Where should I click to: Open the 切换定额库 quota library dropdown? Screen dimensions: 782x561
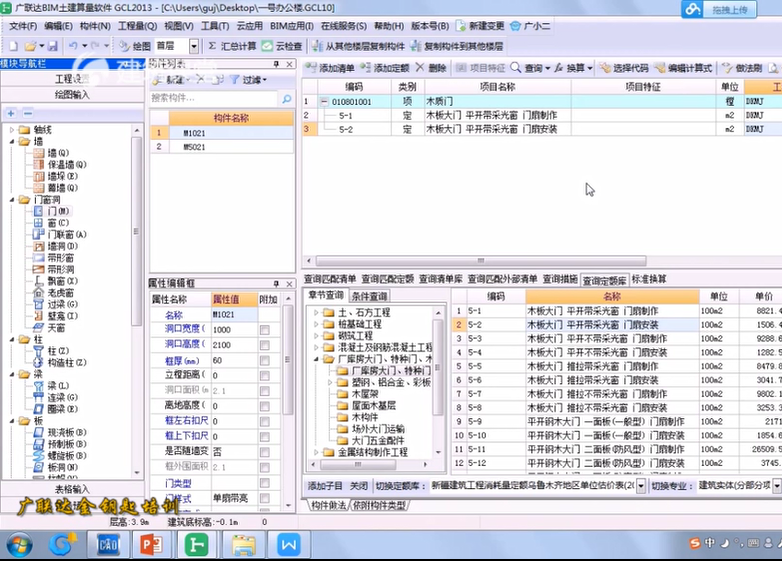[x=642, y=485]
